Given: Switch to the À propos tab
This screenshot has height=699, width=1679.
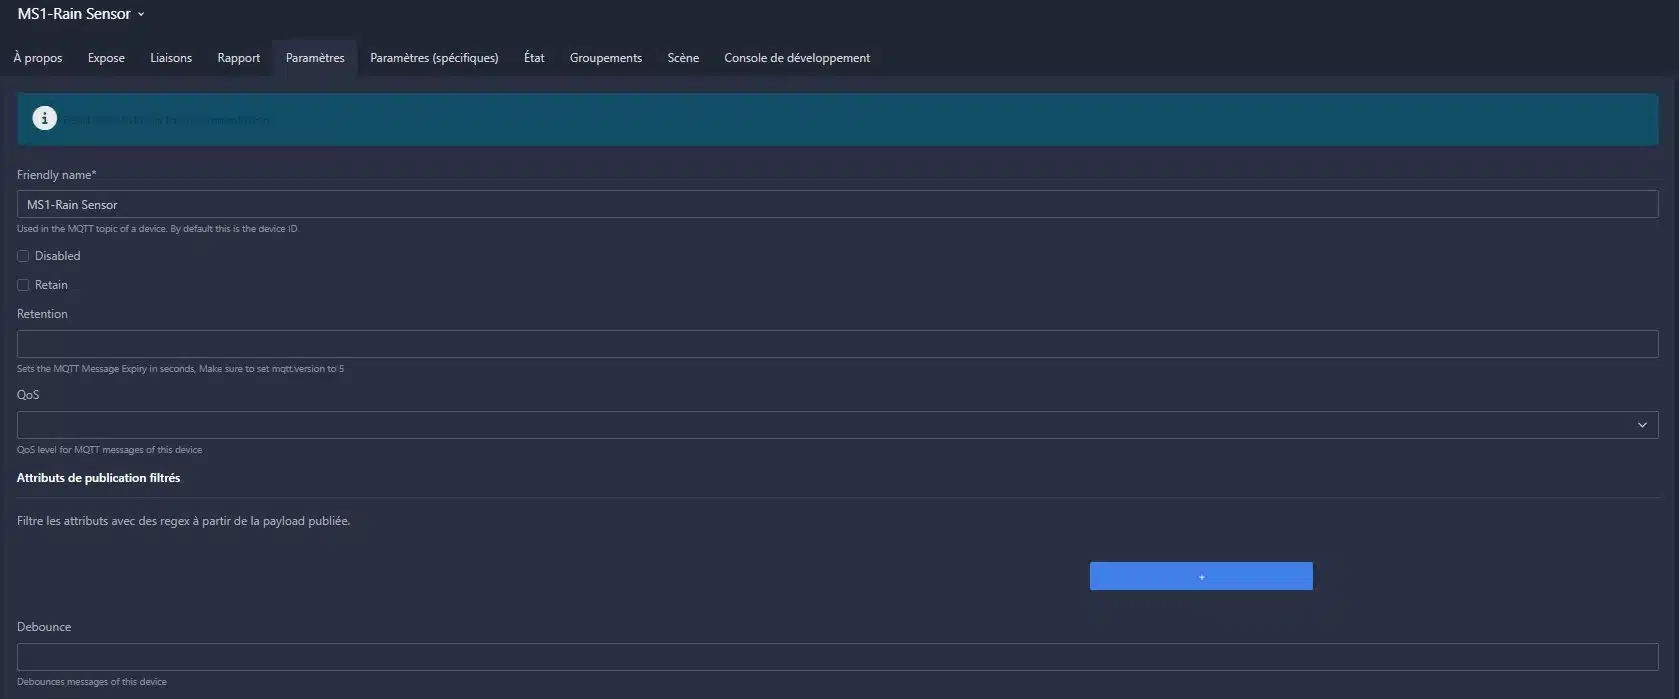Looking at the screenshot, I should point(38,58).
